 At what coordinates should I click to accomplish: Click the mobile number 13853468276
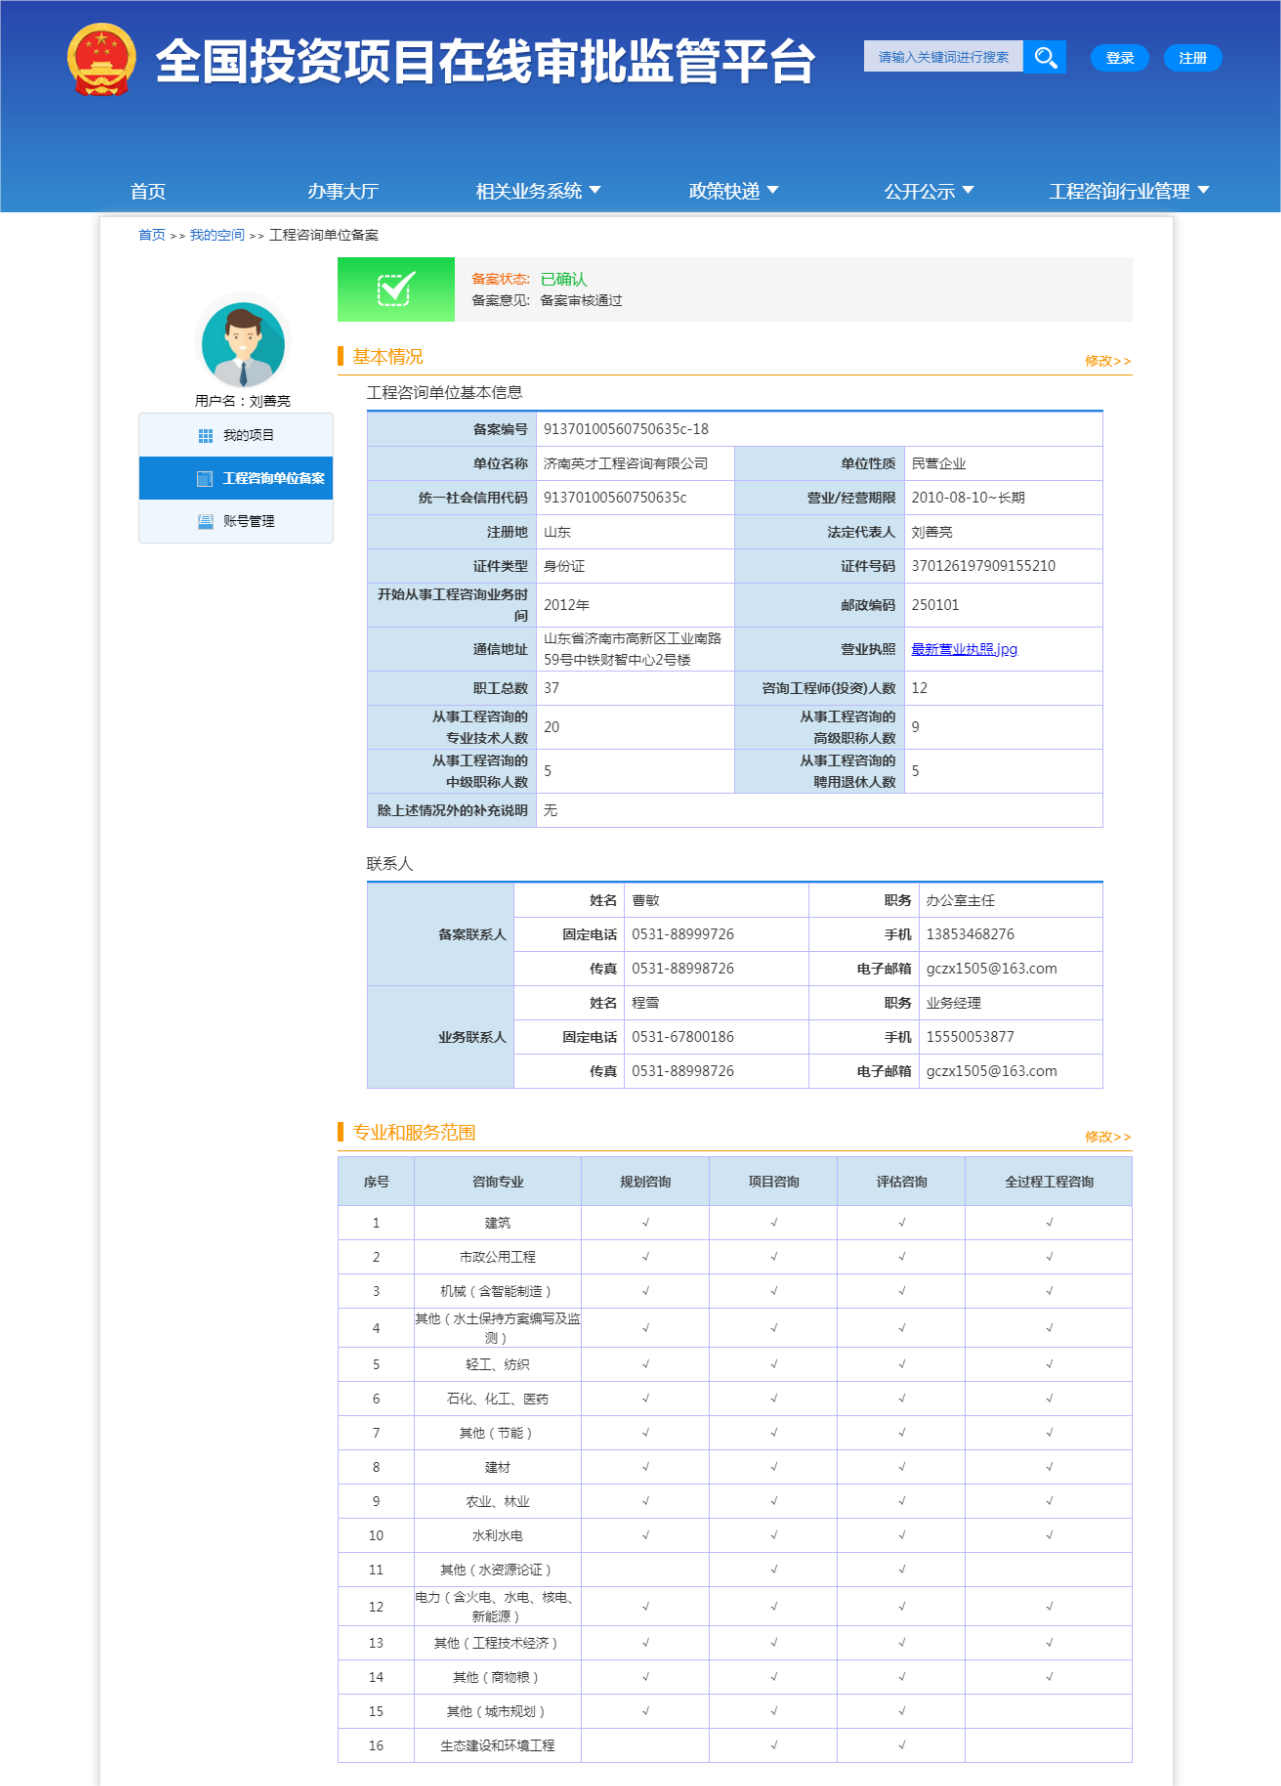tap(970, 934)
